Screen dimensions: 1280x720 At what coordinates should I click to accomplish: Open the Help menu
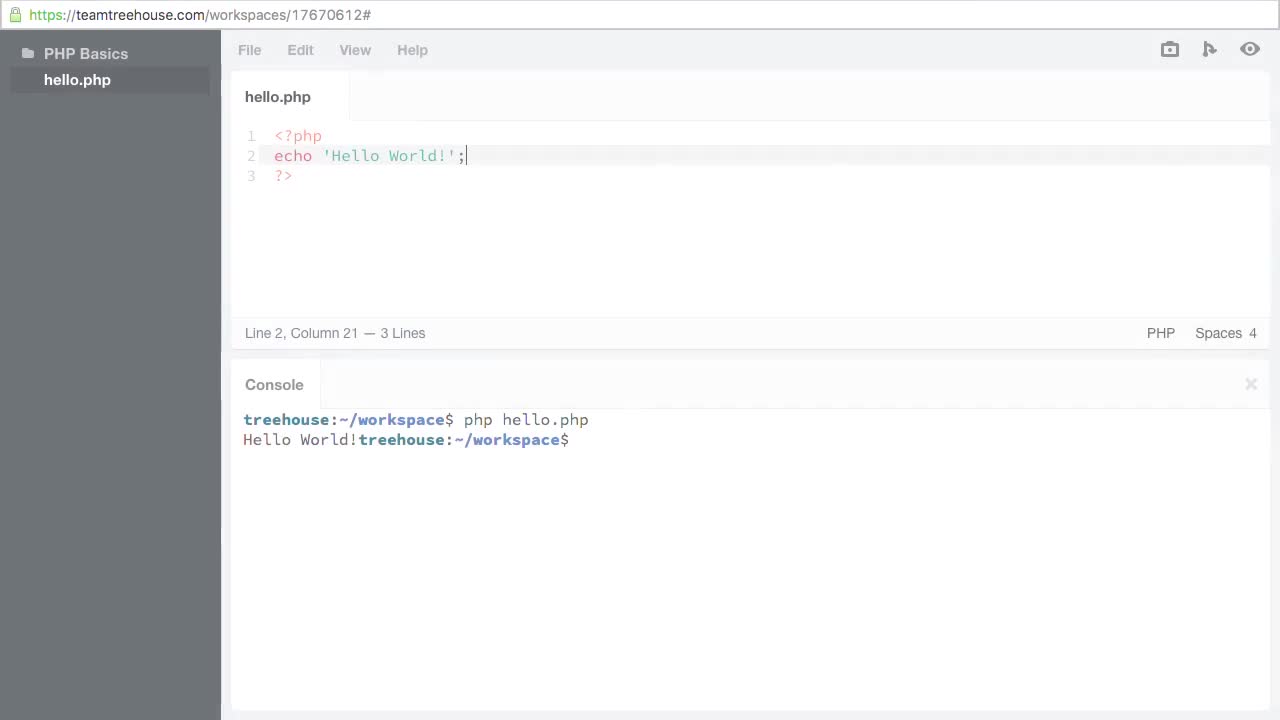coord(412,50)
